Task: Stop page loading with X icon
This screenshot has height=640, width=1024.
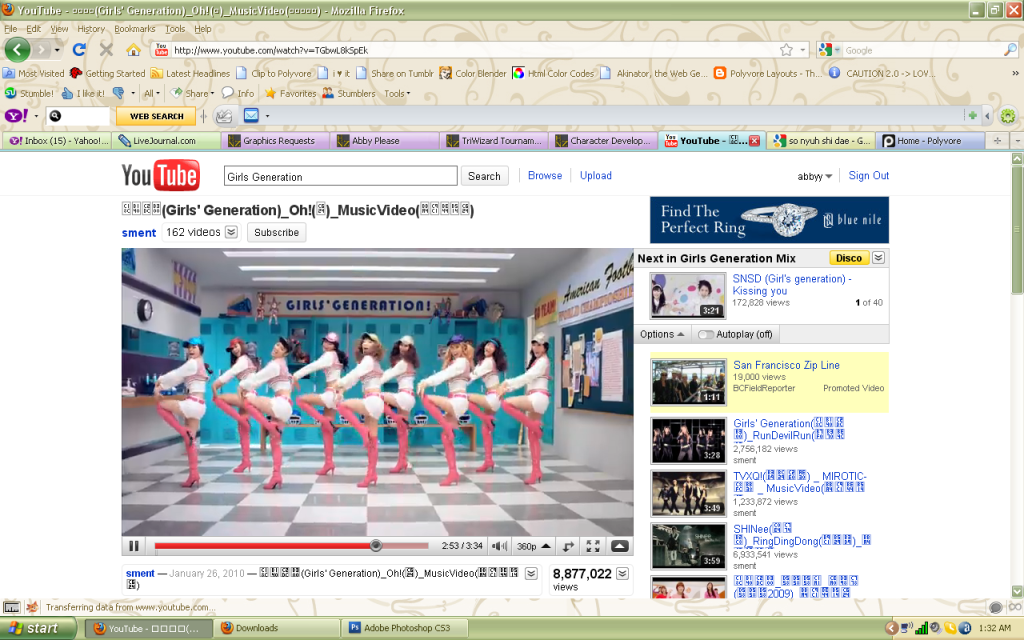Action: [106, 50]
